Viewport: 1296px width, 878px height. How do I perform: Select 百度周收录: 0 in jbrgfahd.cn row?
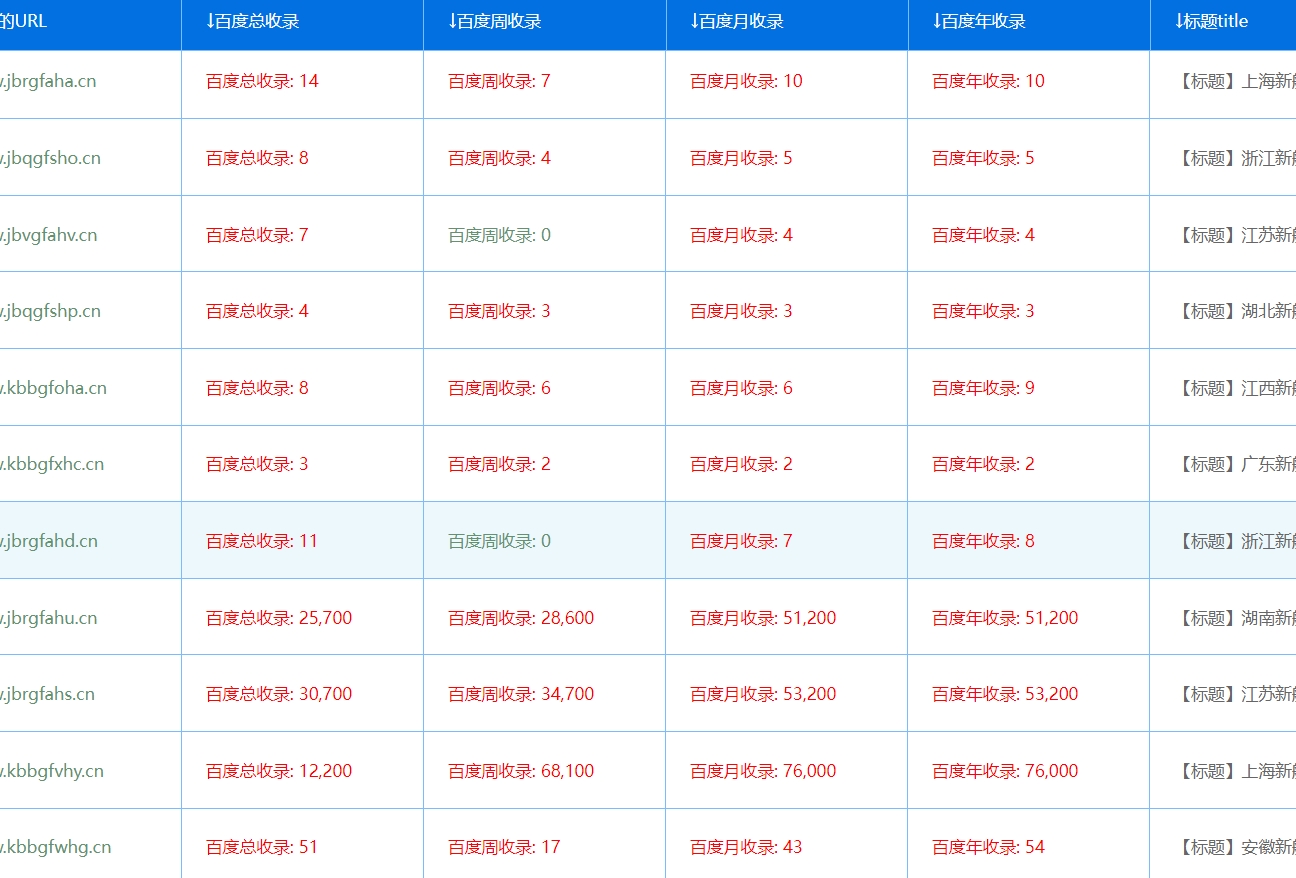(x=499, y=541)
